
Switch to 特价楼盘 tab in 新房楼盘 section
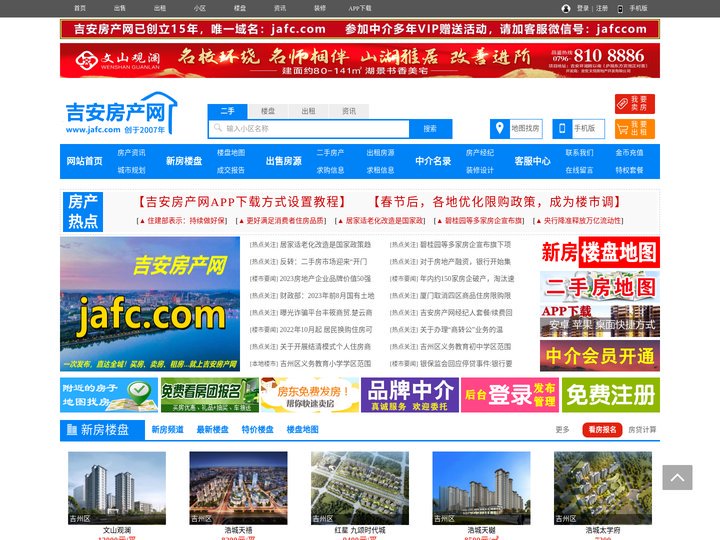[x=258, y=430]
